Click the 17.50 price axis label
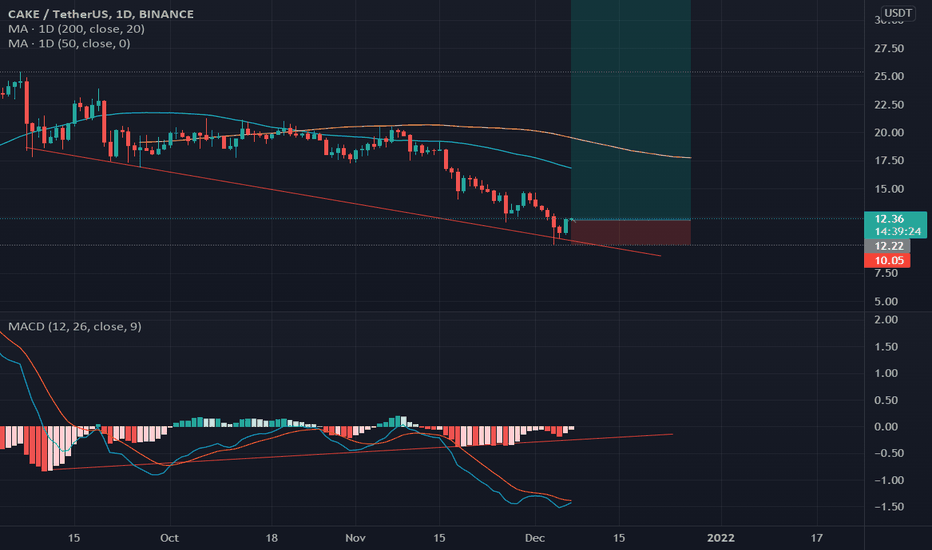932x550 pixels. point(889,161)
